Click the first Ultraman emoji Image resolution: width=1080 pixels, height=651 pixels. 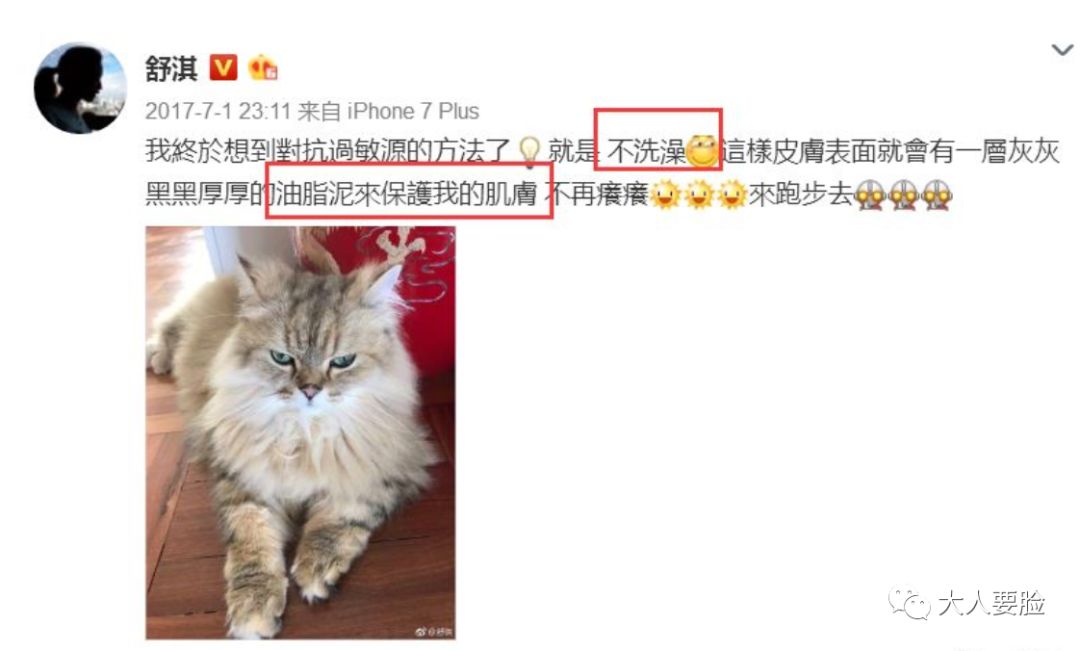click(x=870, y=195)
